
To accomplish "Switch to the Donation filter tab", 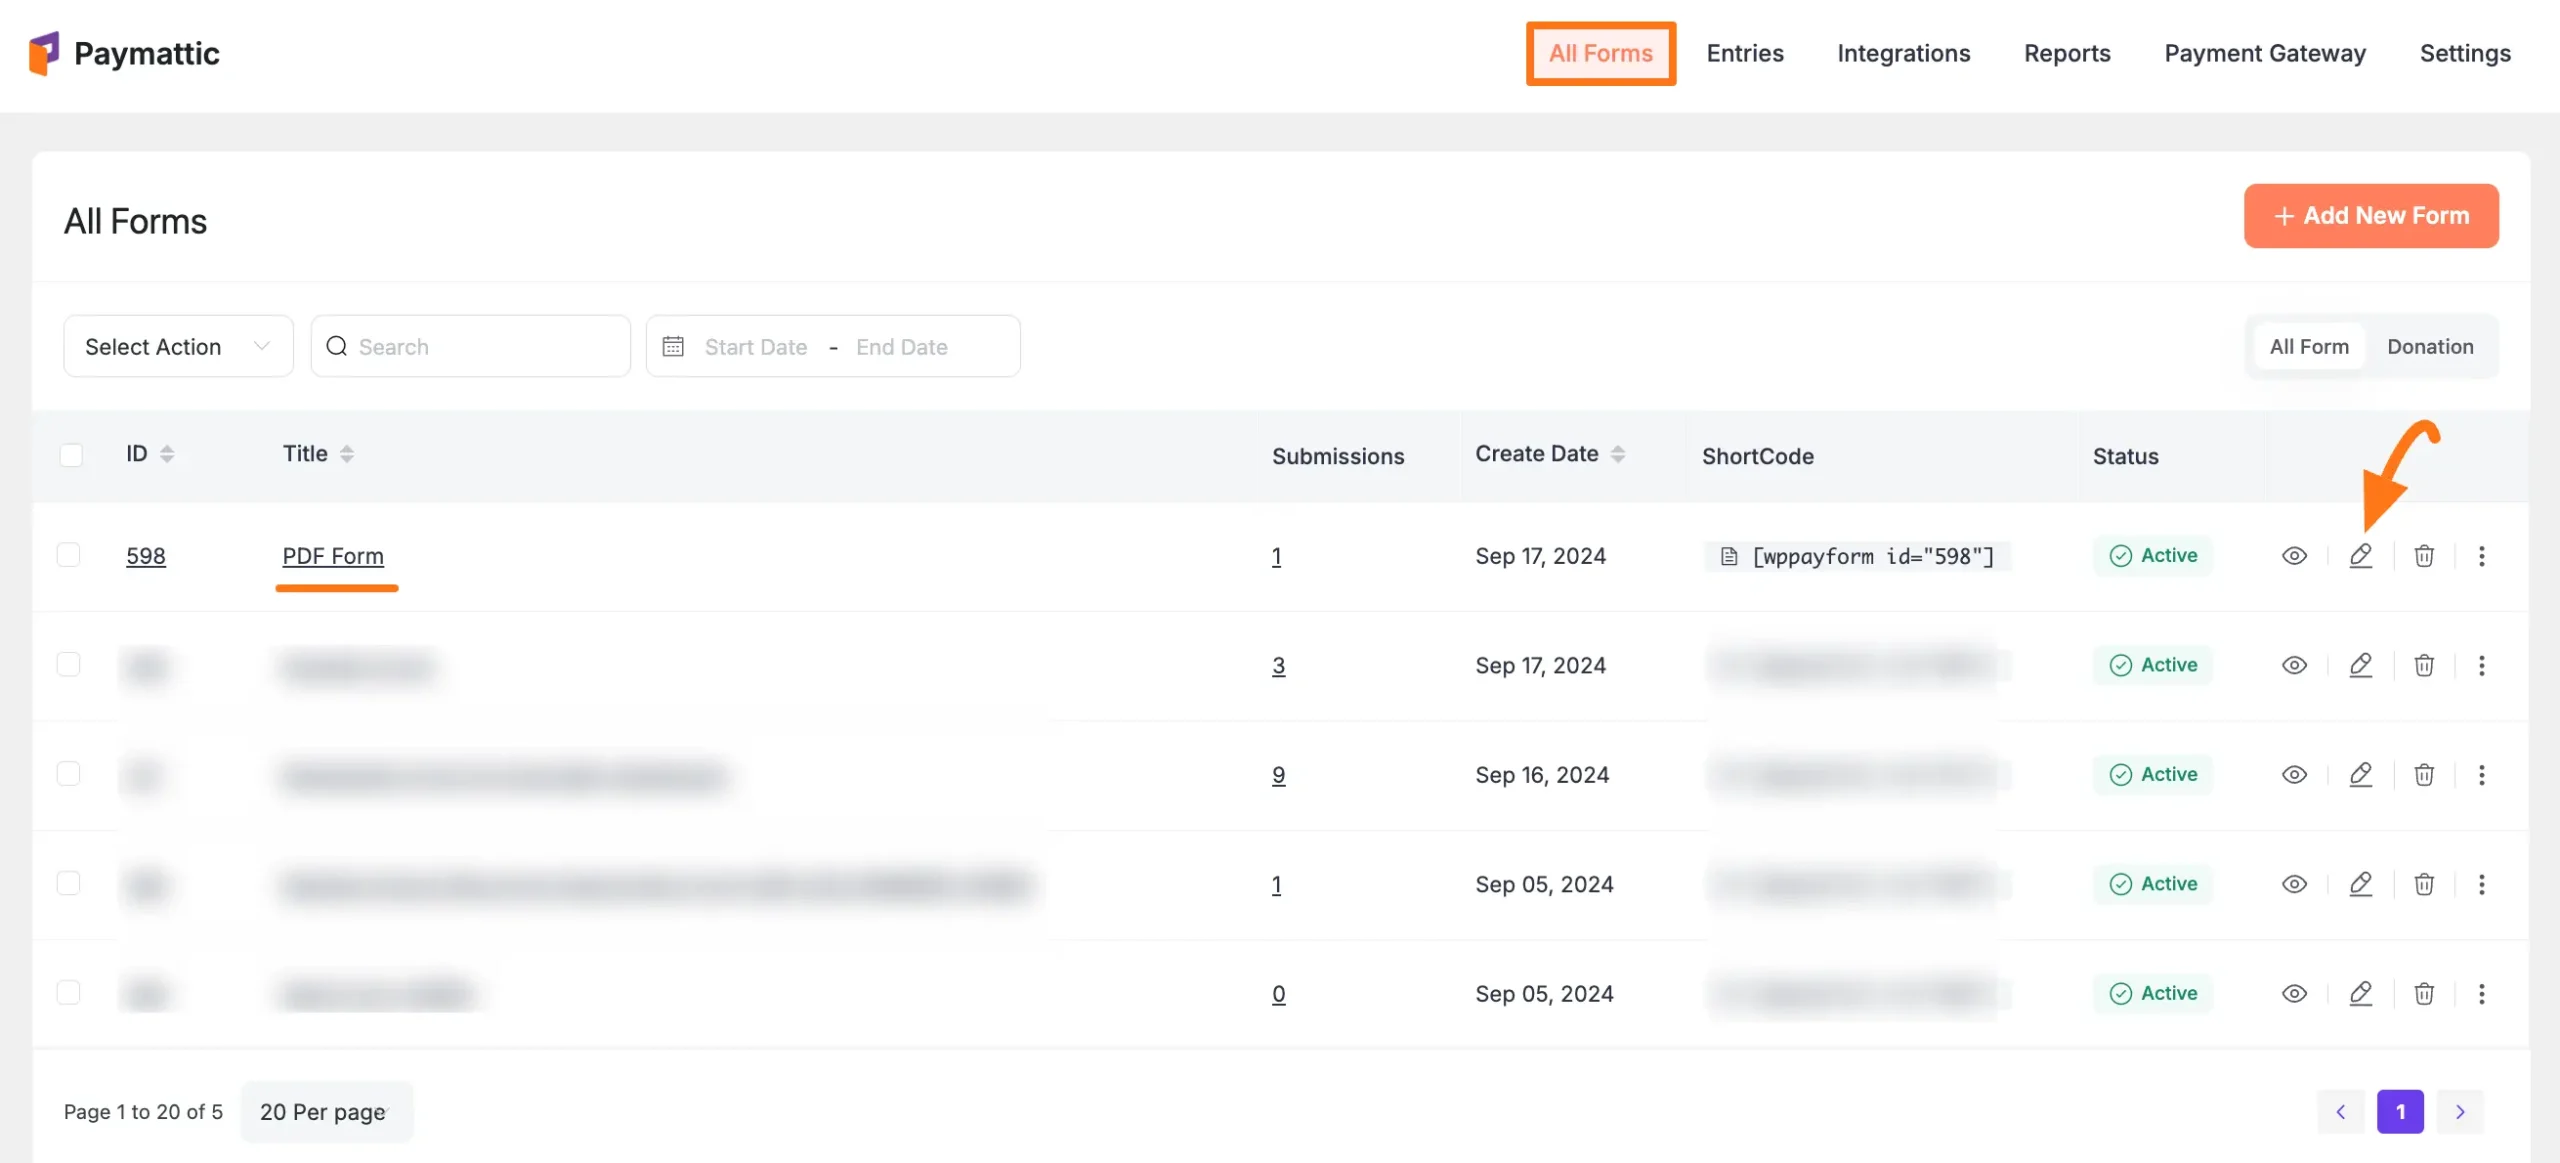I will (x=2430, y=346).
